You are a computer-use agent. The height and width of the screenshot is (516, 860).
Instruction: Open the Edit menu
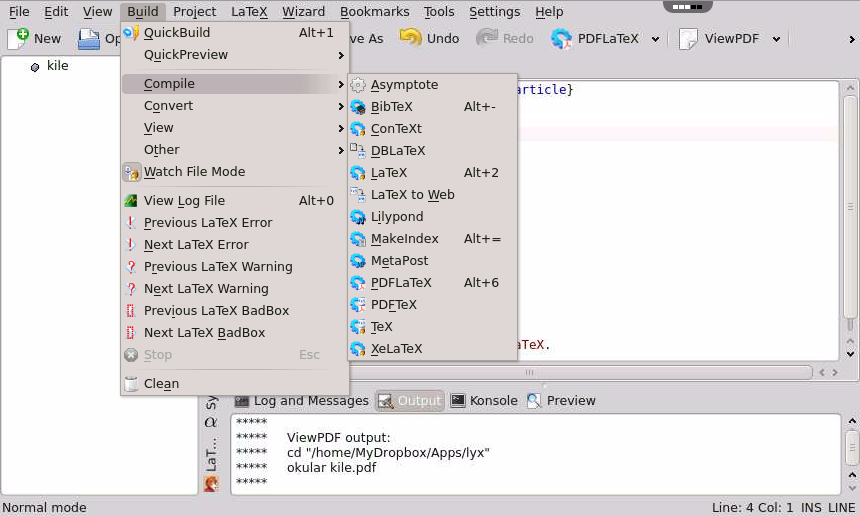[x=56, y=12]
